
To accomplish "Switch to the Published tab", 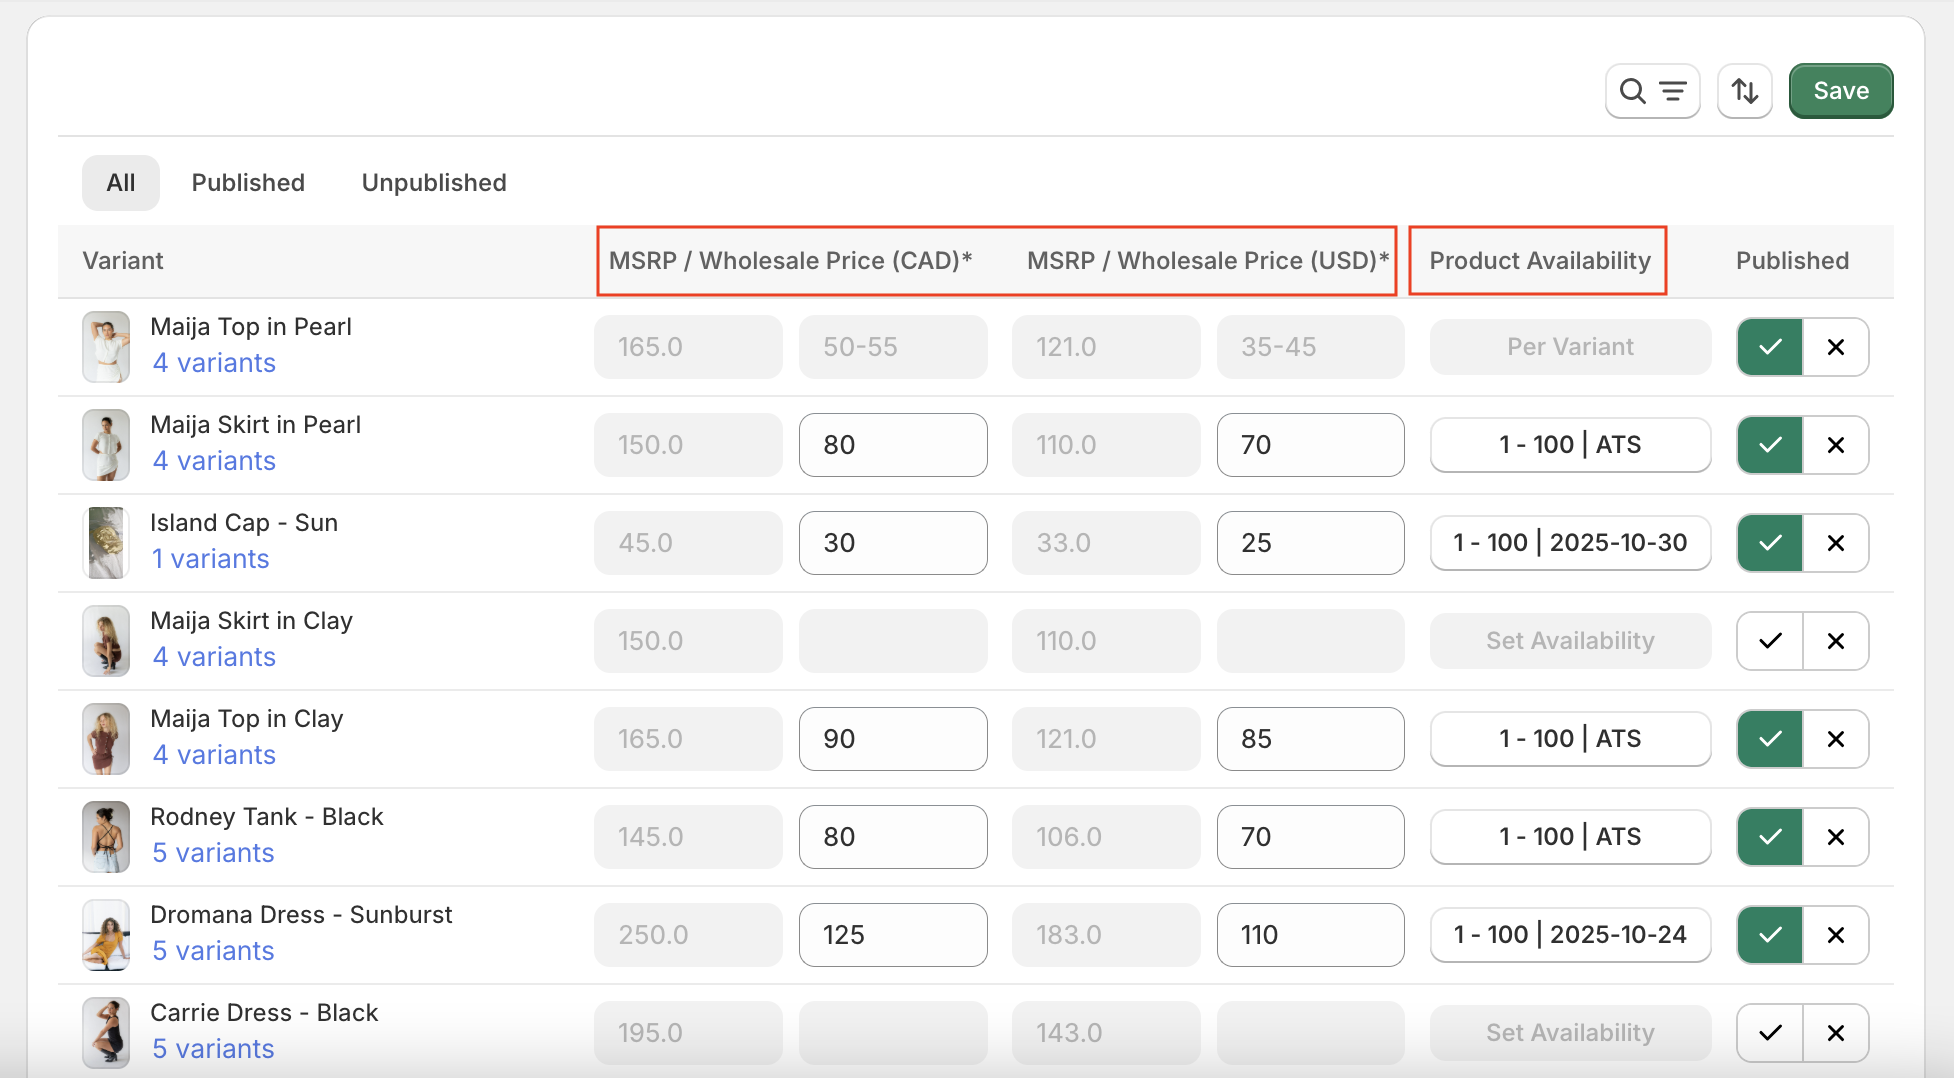I will 248,183.
